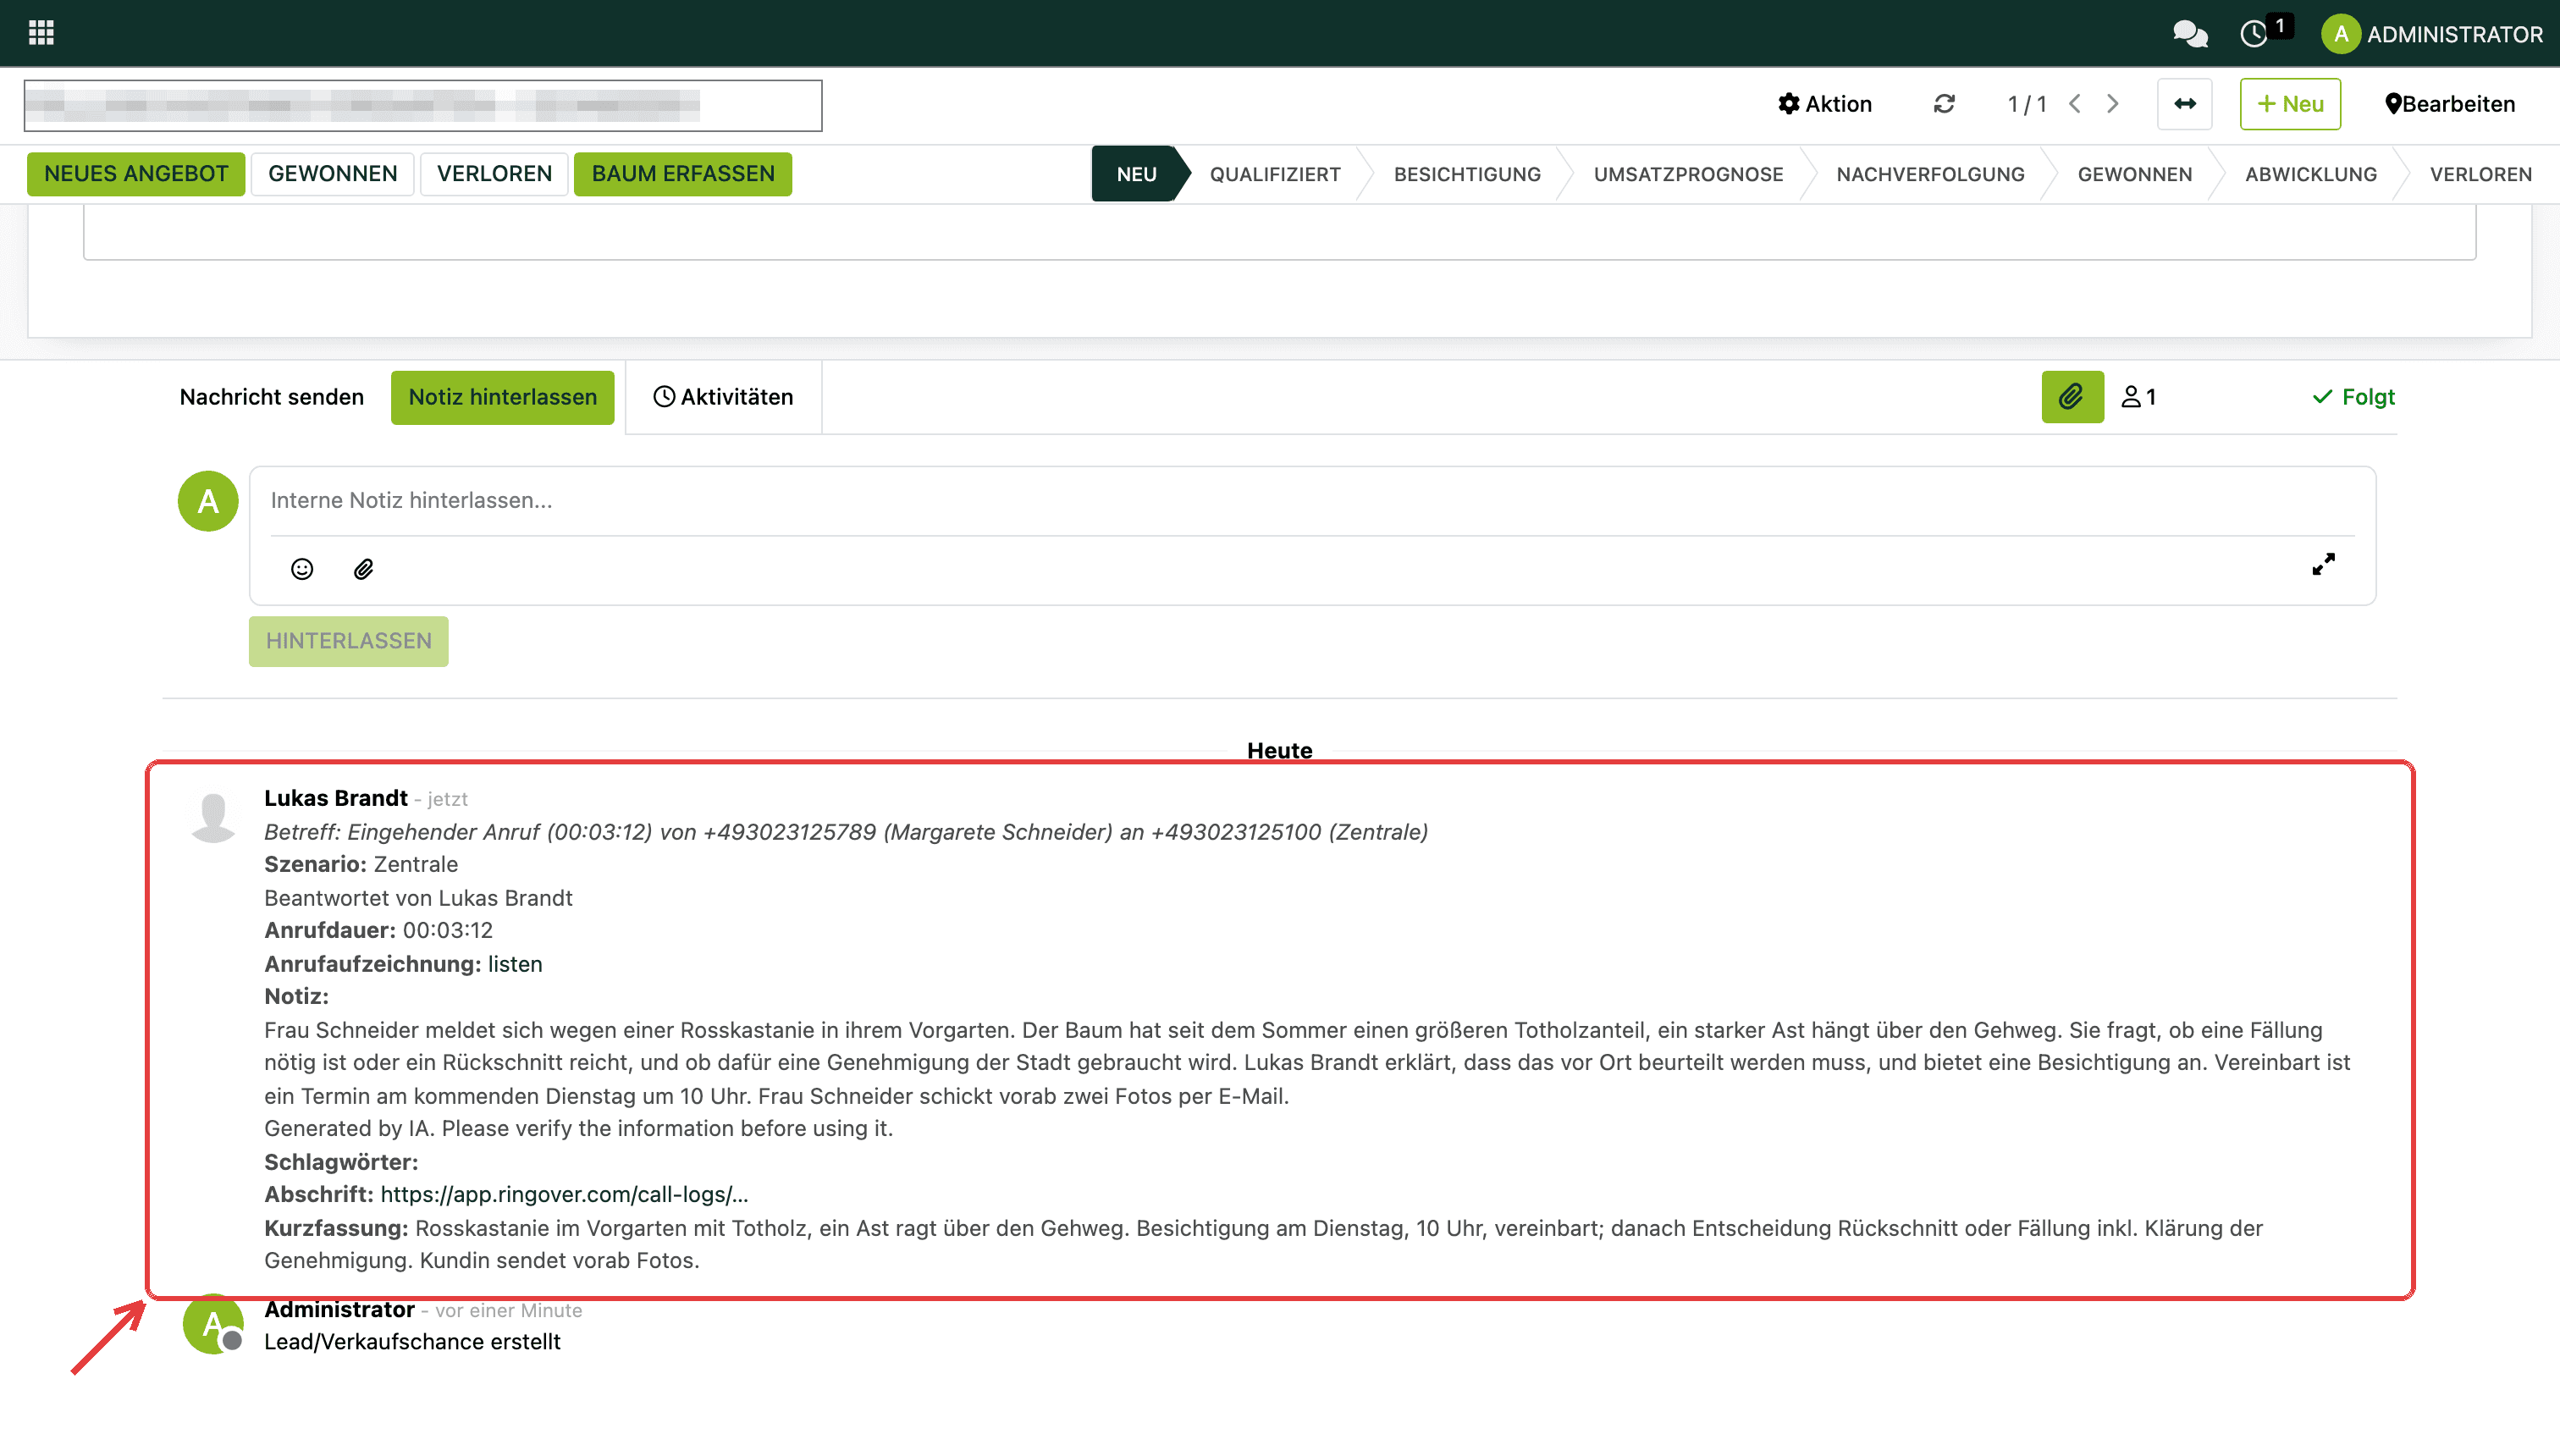Open the Aktion dropdown menu

tap(1825, 104)
